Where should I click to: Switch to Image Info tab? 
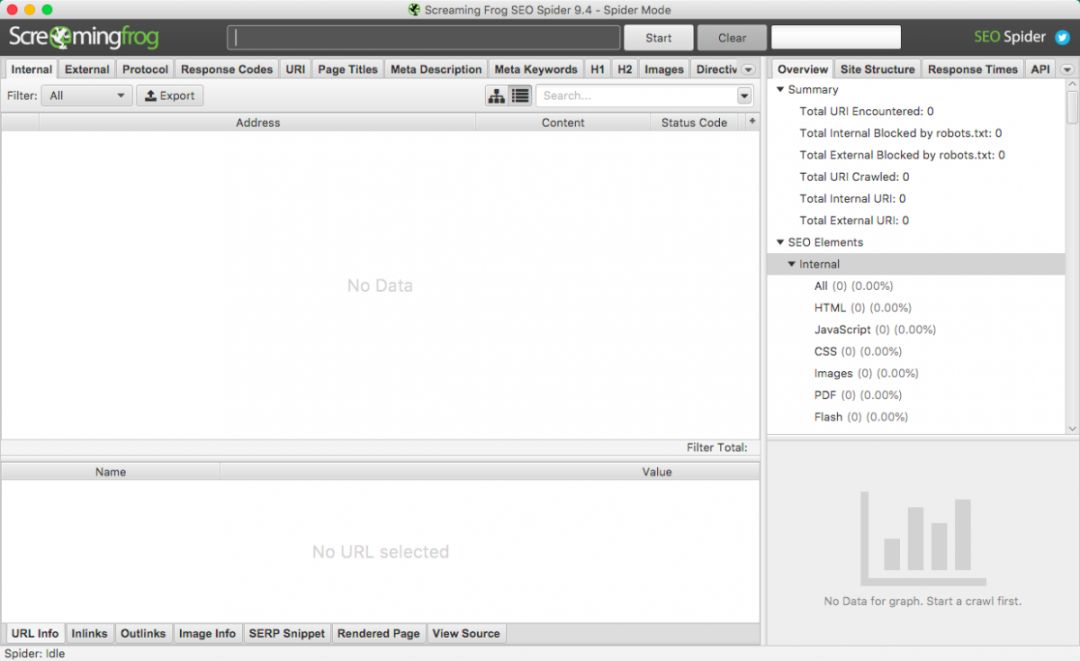(207, 633)
